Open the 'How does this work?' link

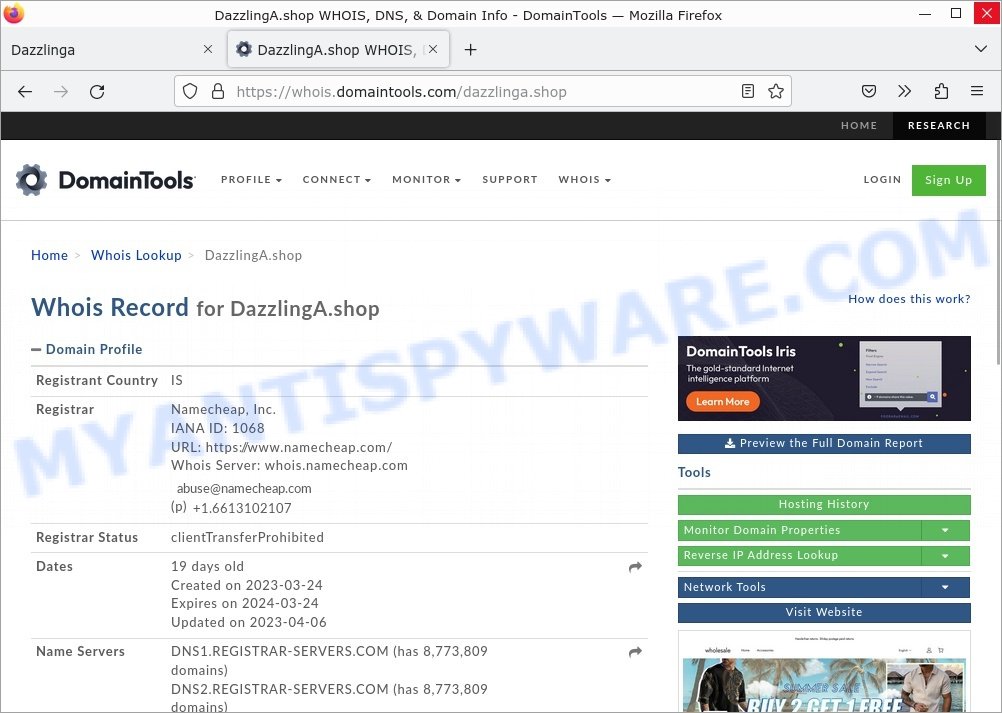(909, 299)
